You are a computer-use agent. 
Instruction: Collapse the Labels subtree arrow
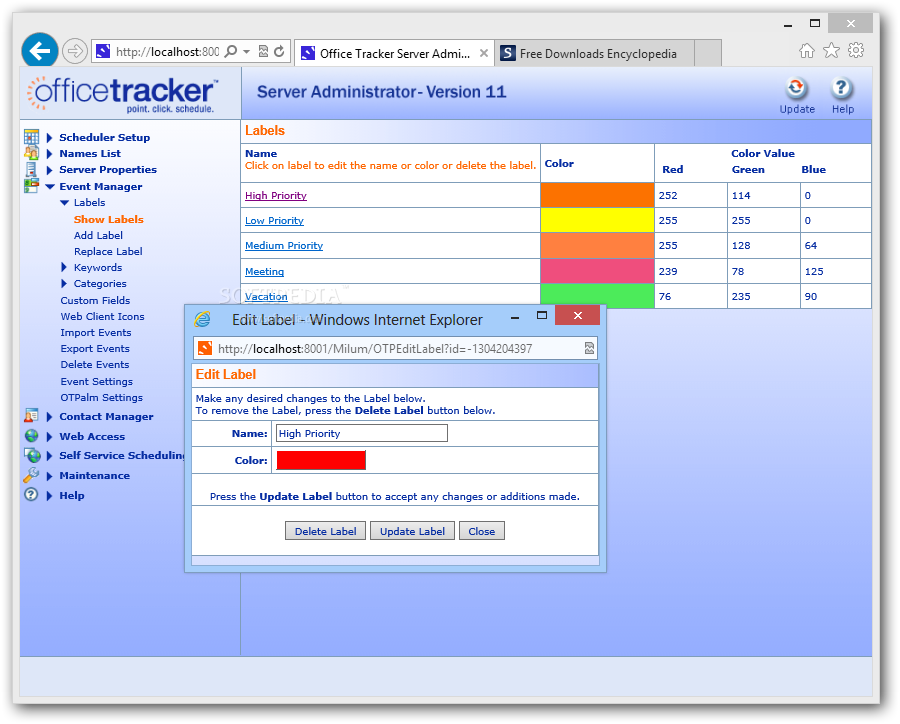(64, 202)
